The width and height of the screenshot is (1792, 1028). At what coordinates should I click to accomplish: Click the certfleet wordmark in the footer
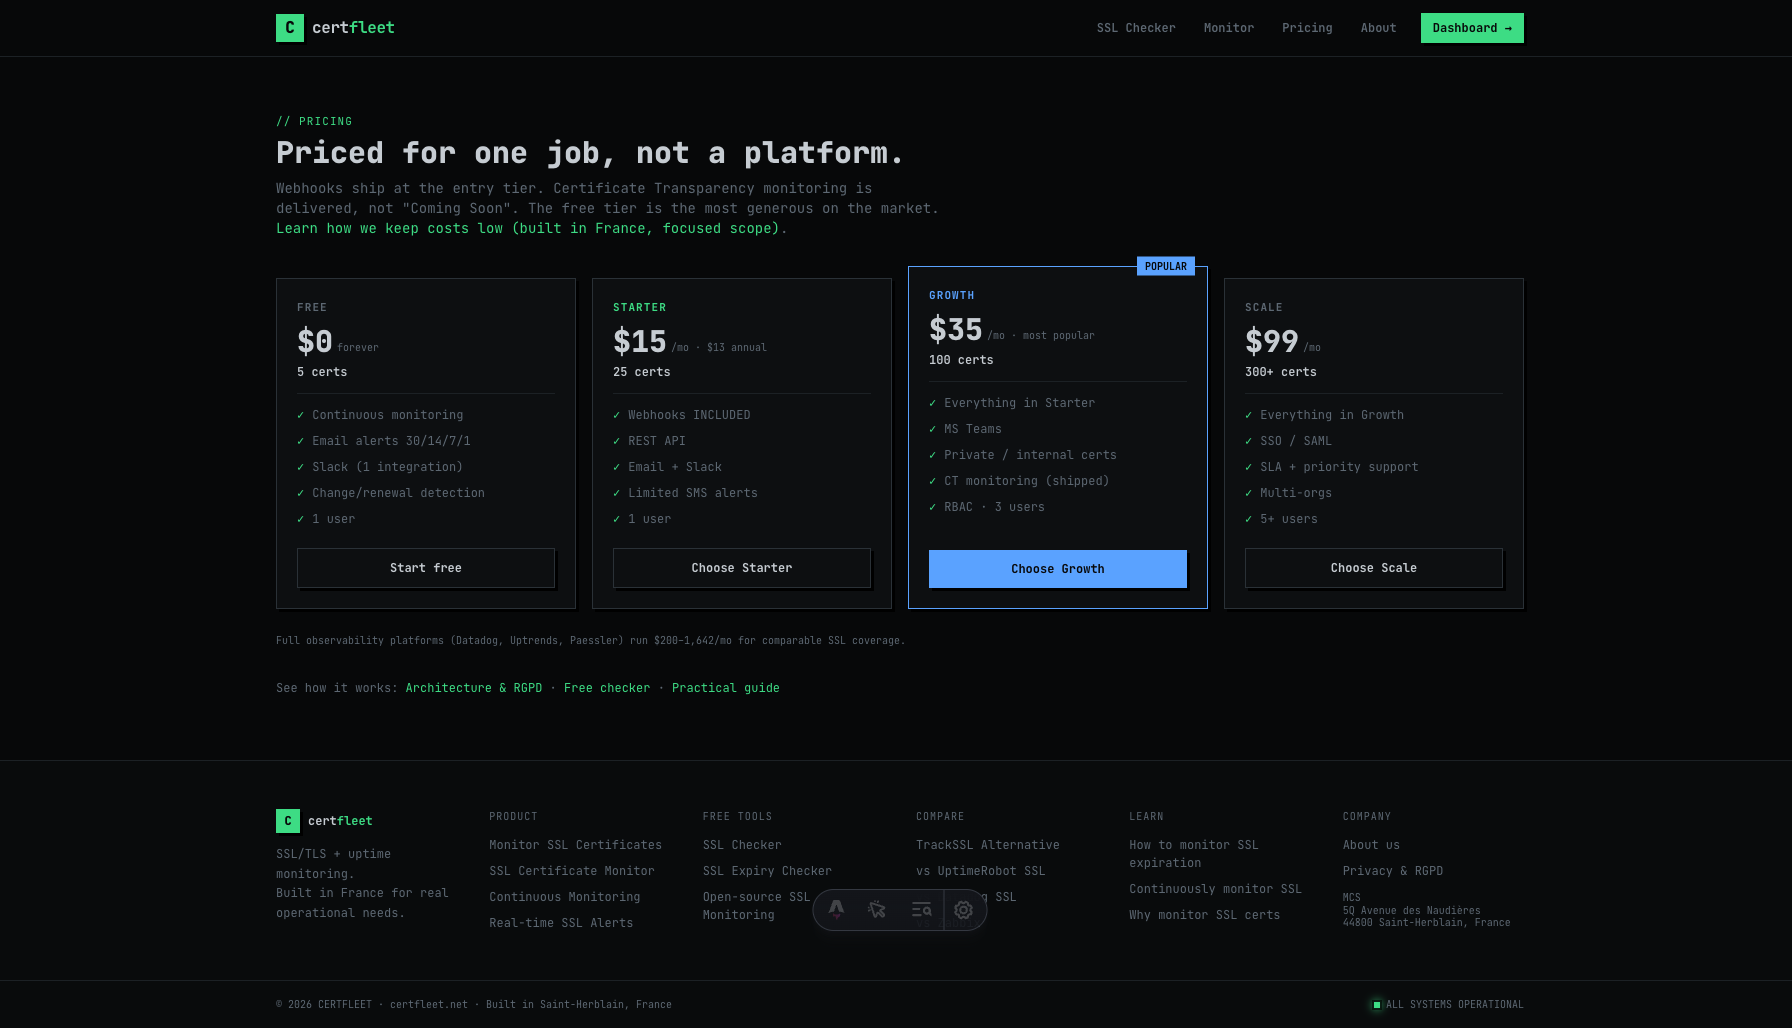tap(340, 821)
